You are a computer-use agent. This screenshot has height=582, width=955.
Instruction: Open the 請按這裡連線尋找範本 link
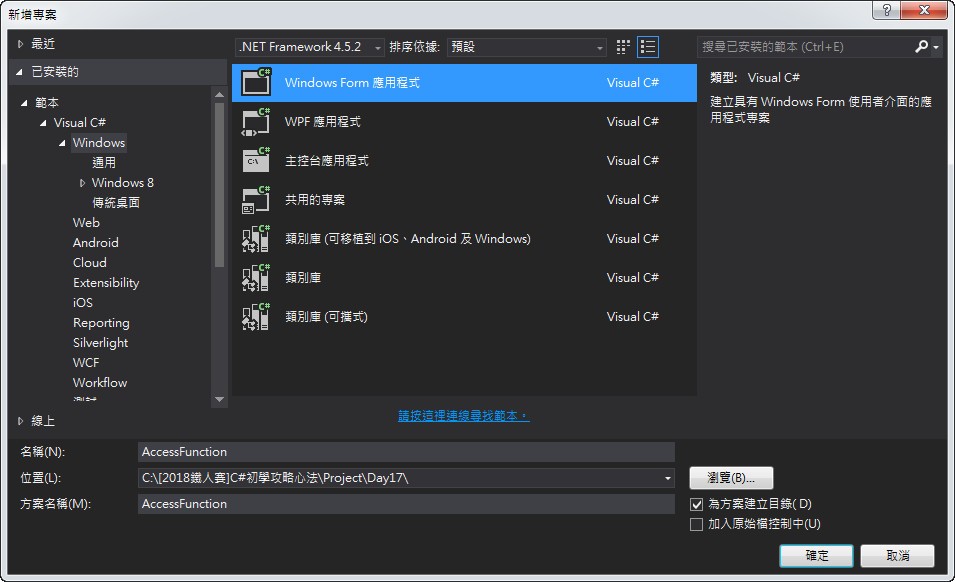463,416
